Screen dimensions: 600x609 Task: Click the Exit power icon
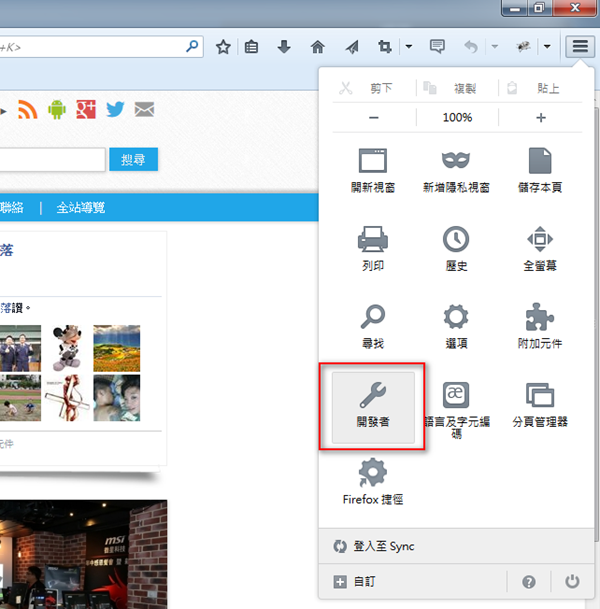(x=572, y=581)
